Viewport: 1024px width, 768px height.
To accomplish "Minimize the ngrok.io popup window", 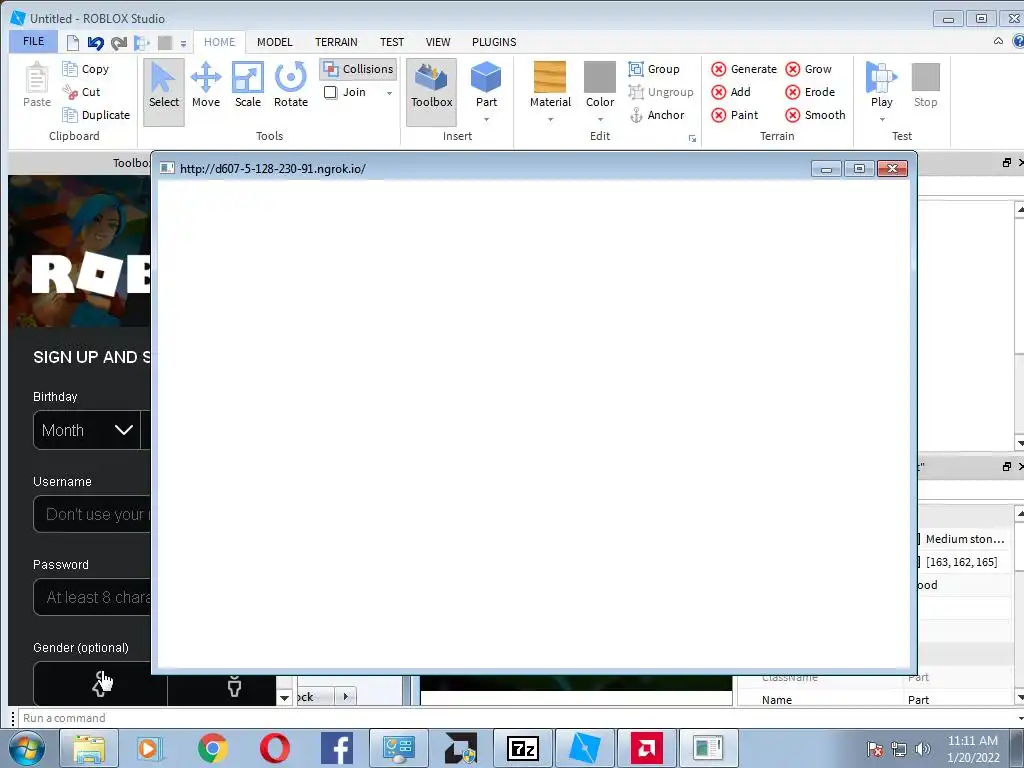I will [x=826, y=168].
